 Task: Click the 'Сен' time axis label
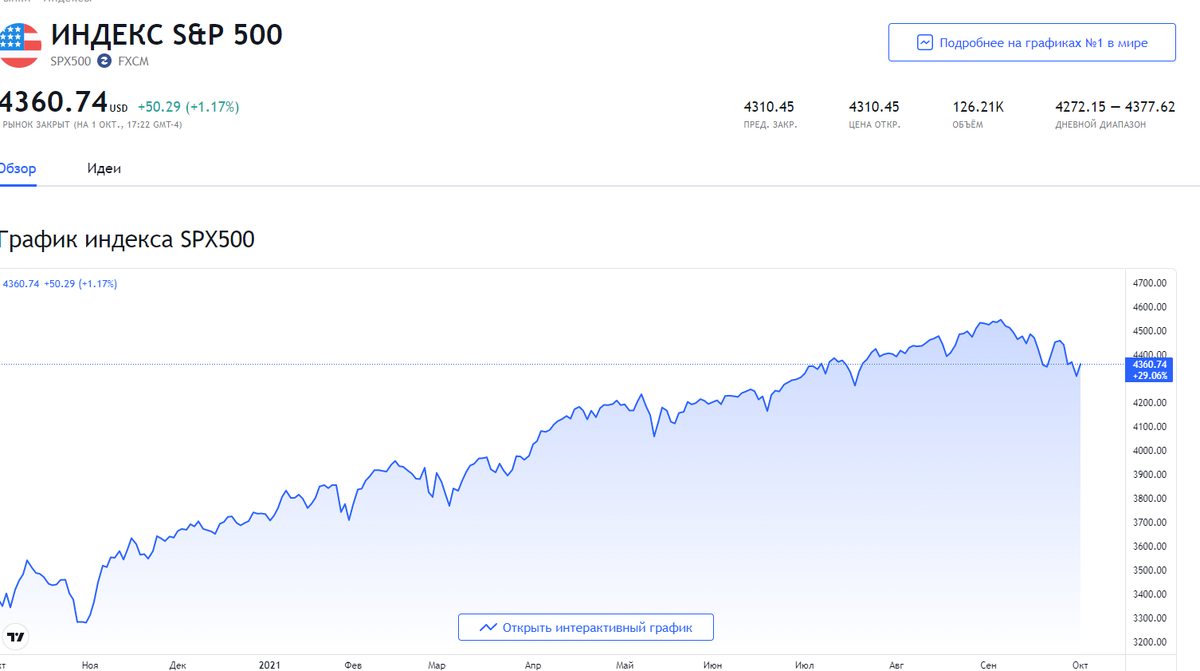(988, 664)
